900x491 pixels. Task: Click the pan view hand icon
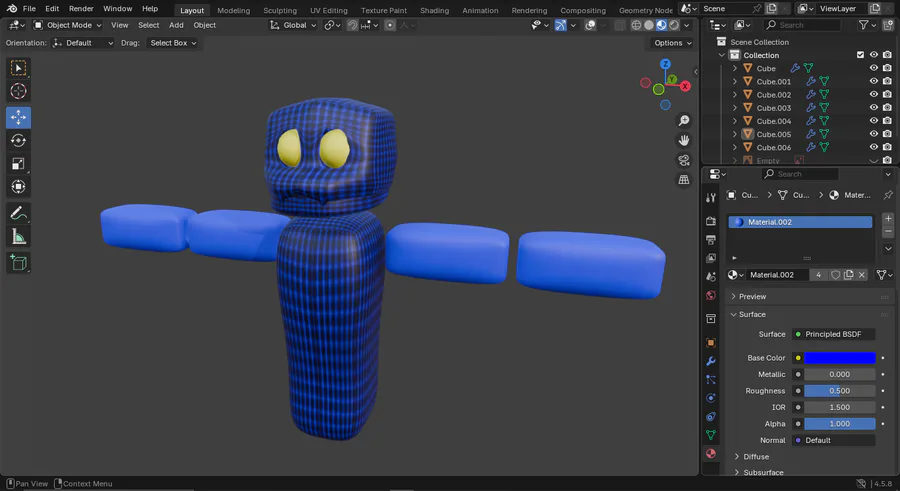pos(684,140)
